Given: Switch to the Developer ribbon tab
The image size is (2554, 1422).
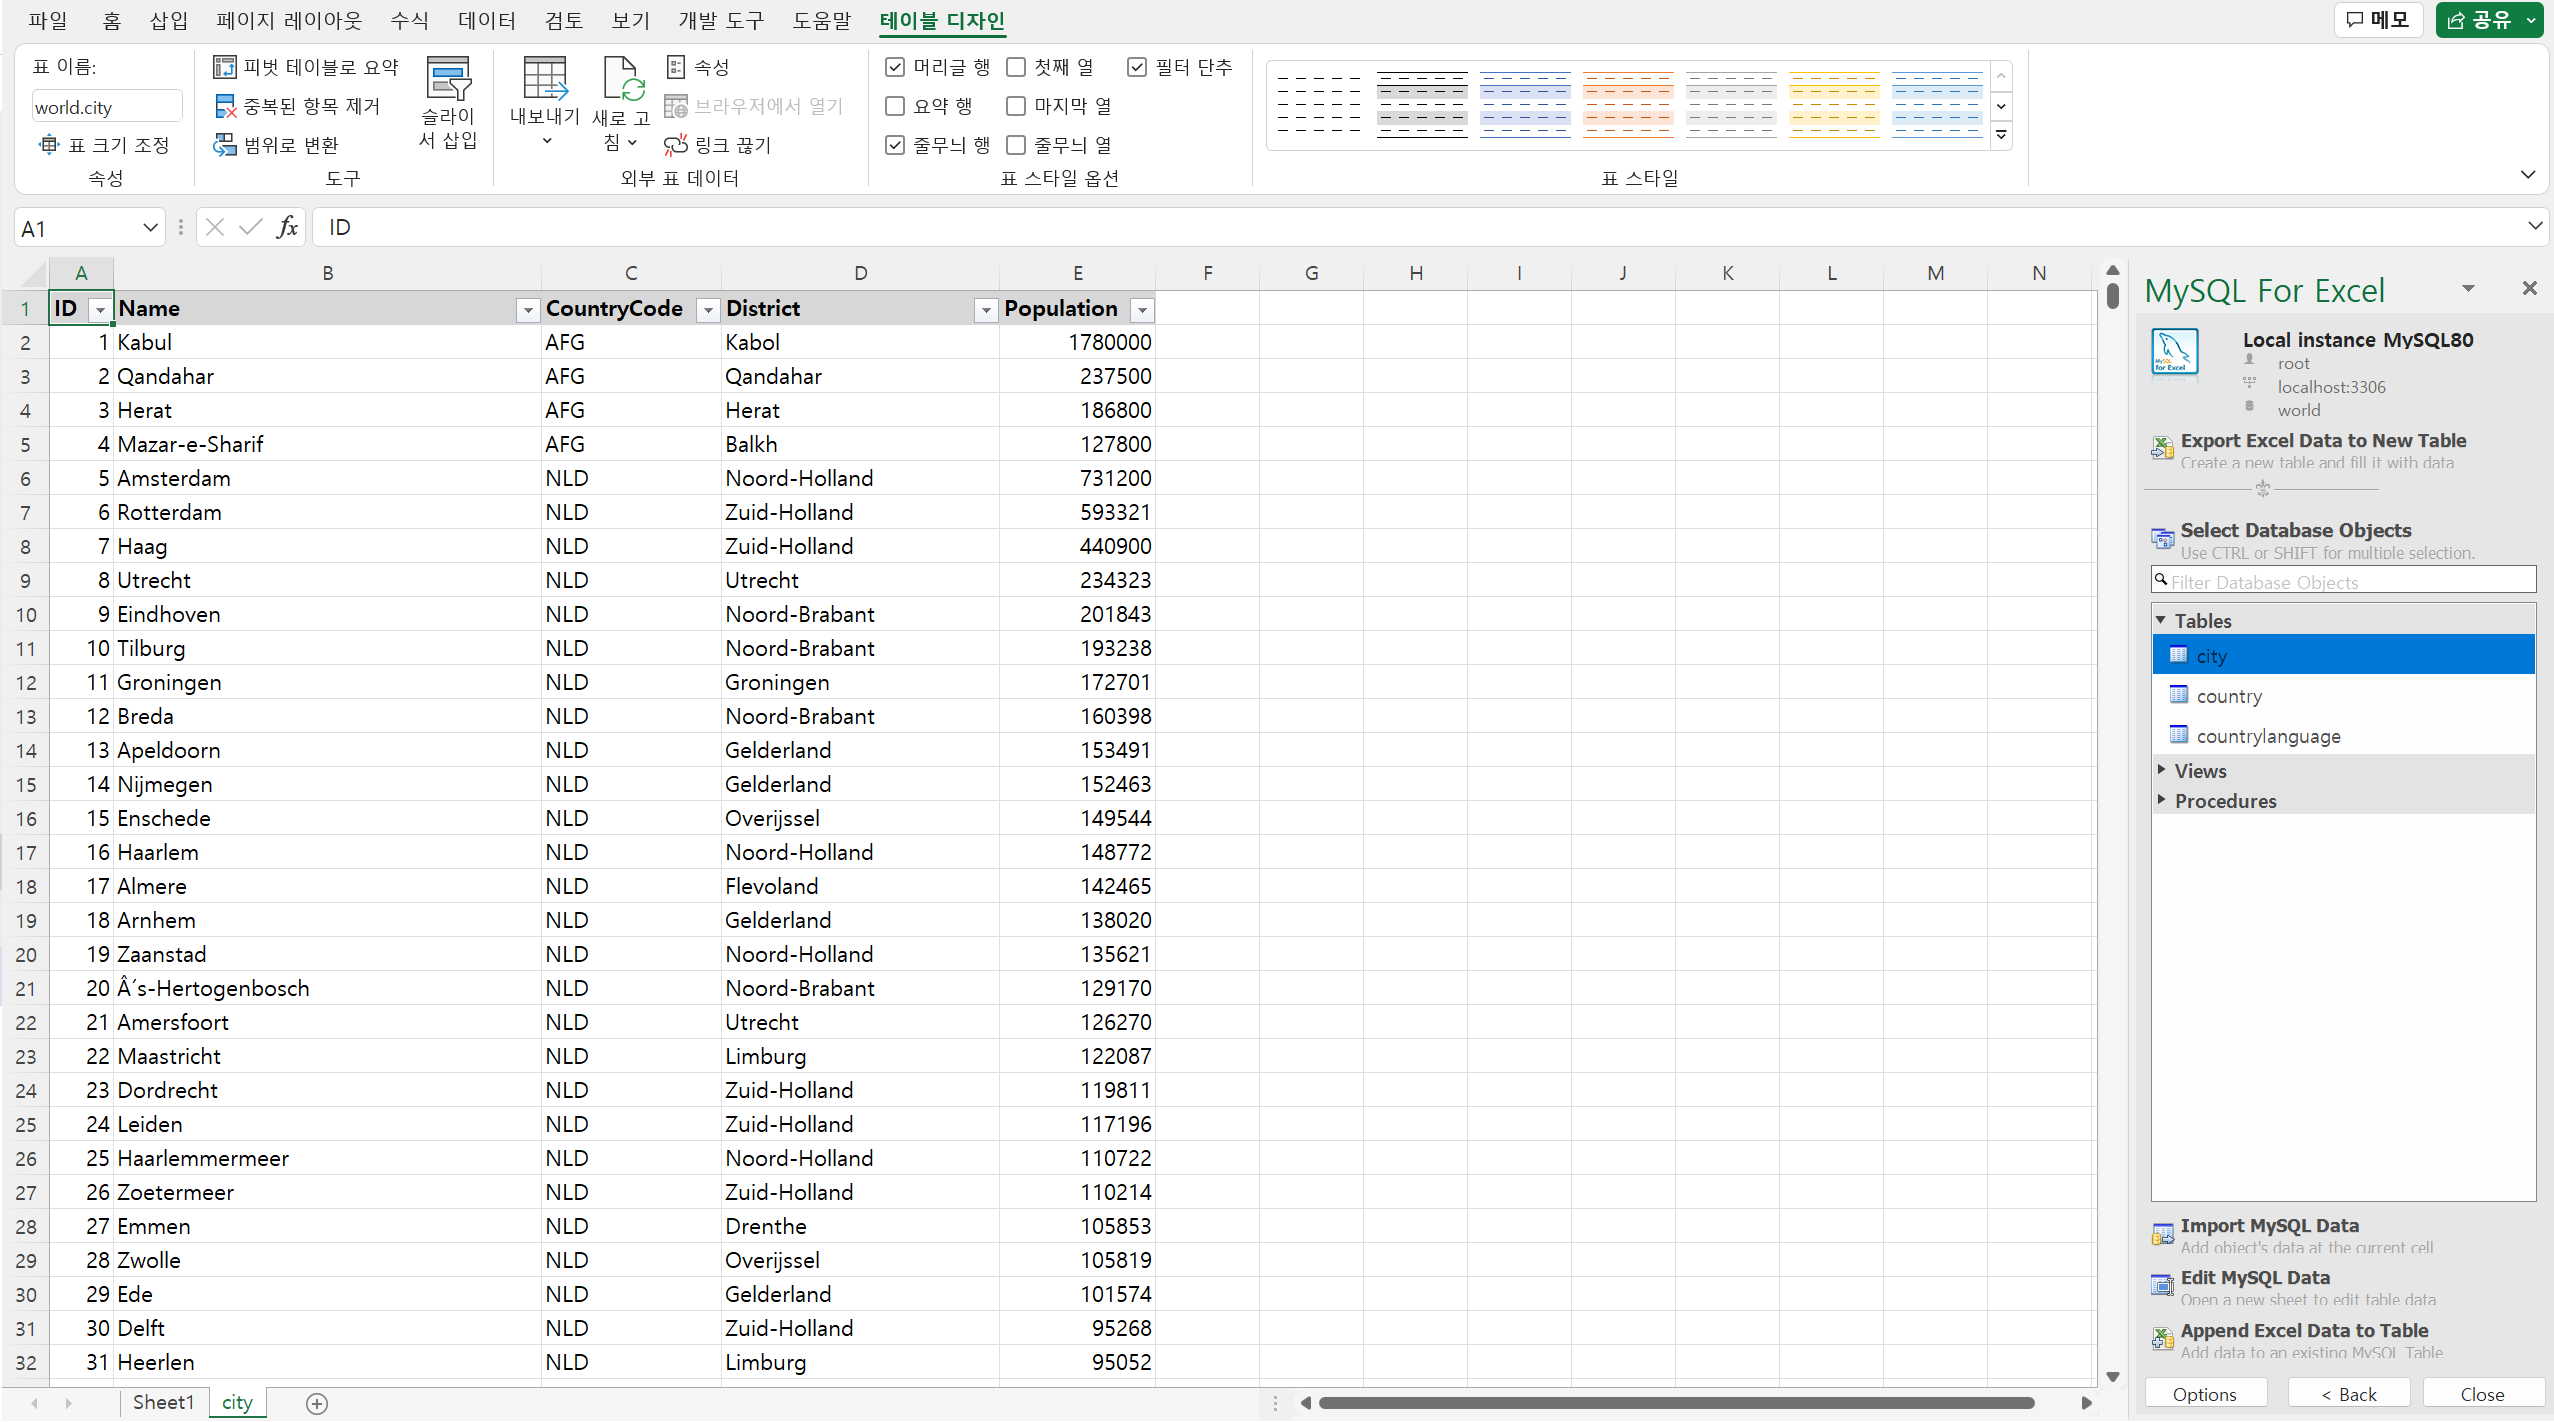Looking at the screenshot, I should point(721,20).
